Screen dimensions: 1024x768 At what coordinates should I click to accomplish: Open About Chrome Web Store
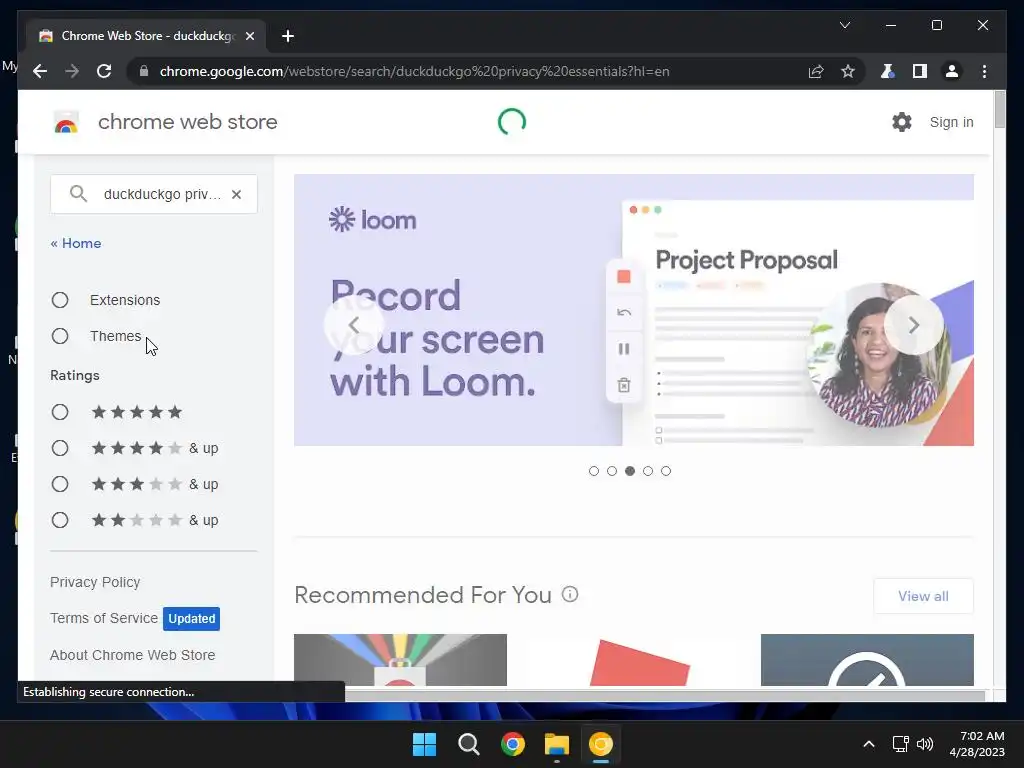(133, 655)
